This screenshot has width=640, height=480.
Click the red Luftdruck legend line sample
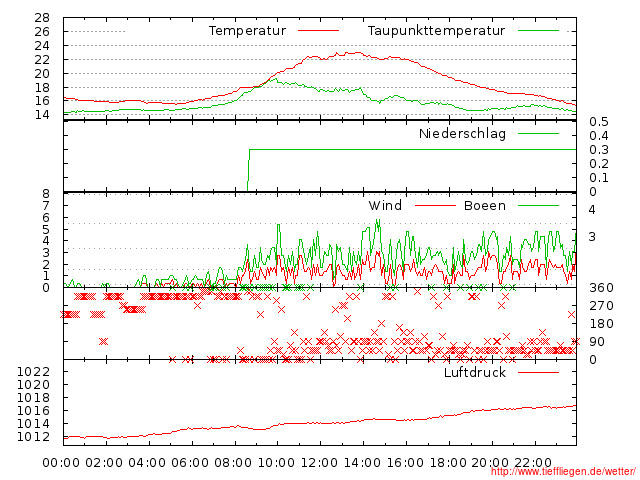point(538,372)
